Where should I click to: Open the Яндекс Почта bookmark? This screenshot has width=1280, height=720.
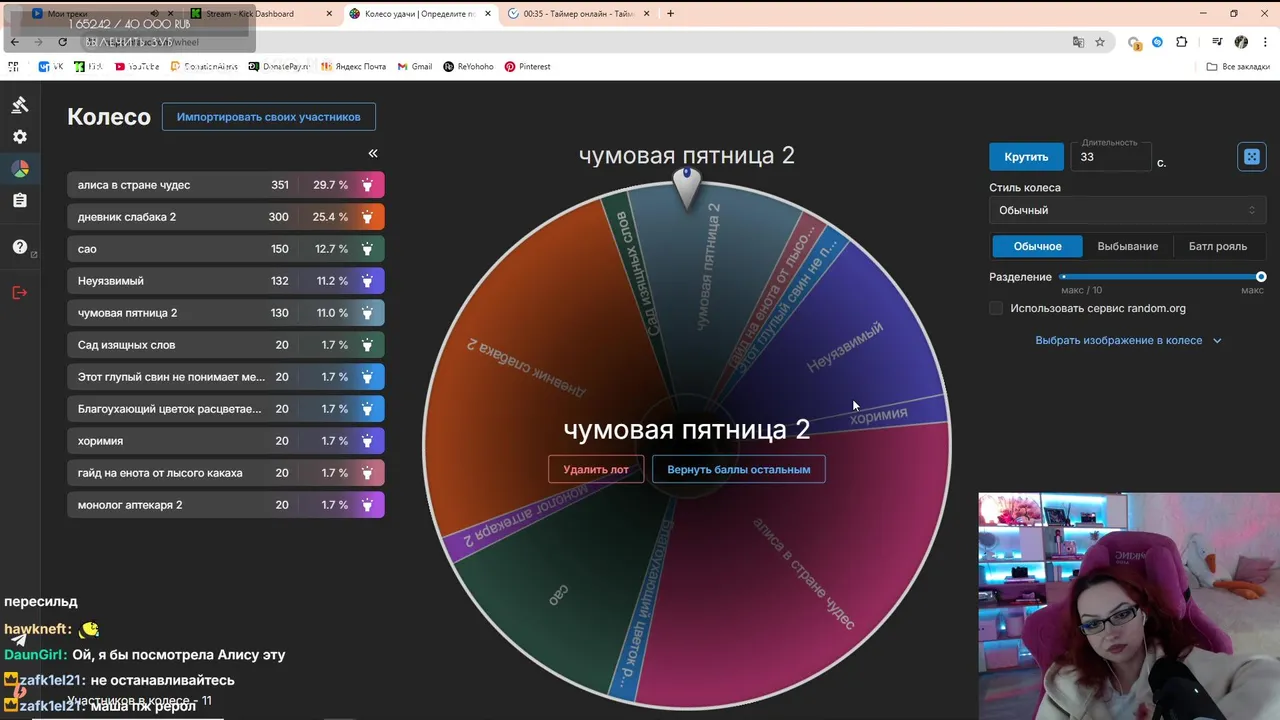pyautogui.click(x=353, y=67)
